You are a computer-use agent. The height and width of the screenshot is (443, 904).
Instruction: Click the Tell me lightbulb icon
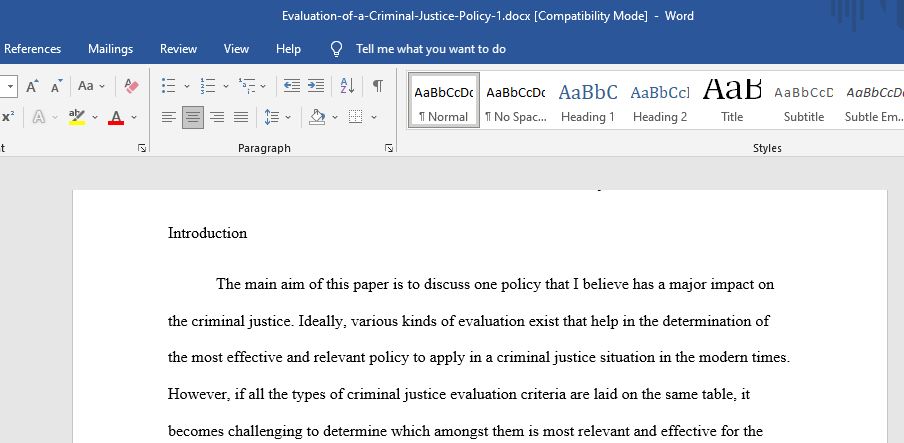click(337, 49)
